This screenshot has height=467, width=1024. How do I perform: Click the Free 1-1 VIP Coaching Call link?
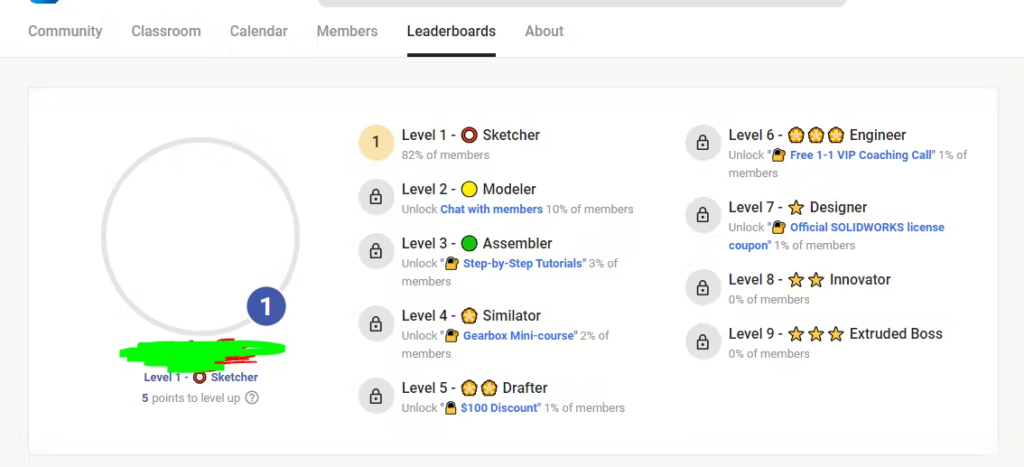[861, 155]
